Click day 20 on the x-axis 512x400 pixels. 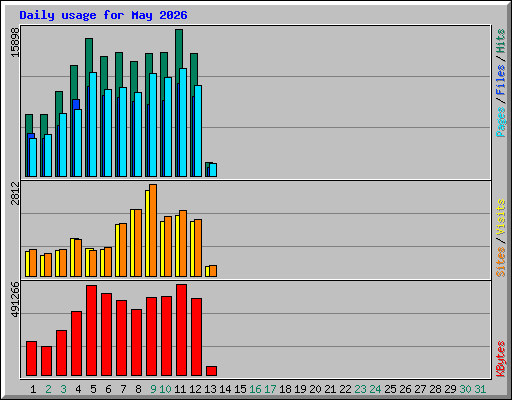point(315,389)
